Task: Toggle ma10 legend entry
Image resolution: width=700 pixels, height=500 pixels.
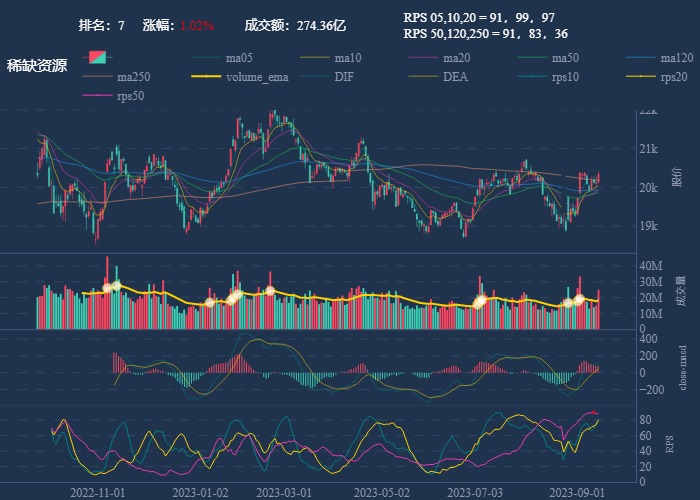Action: 348,58
